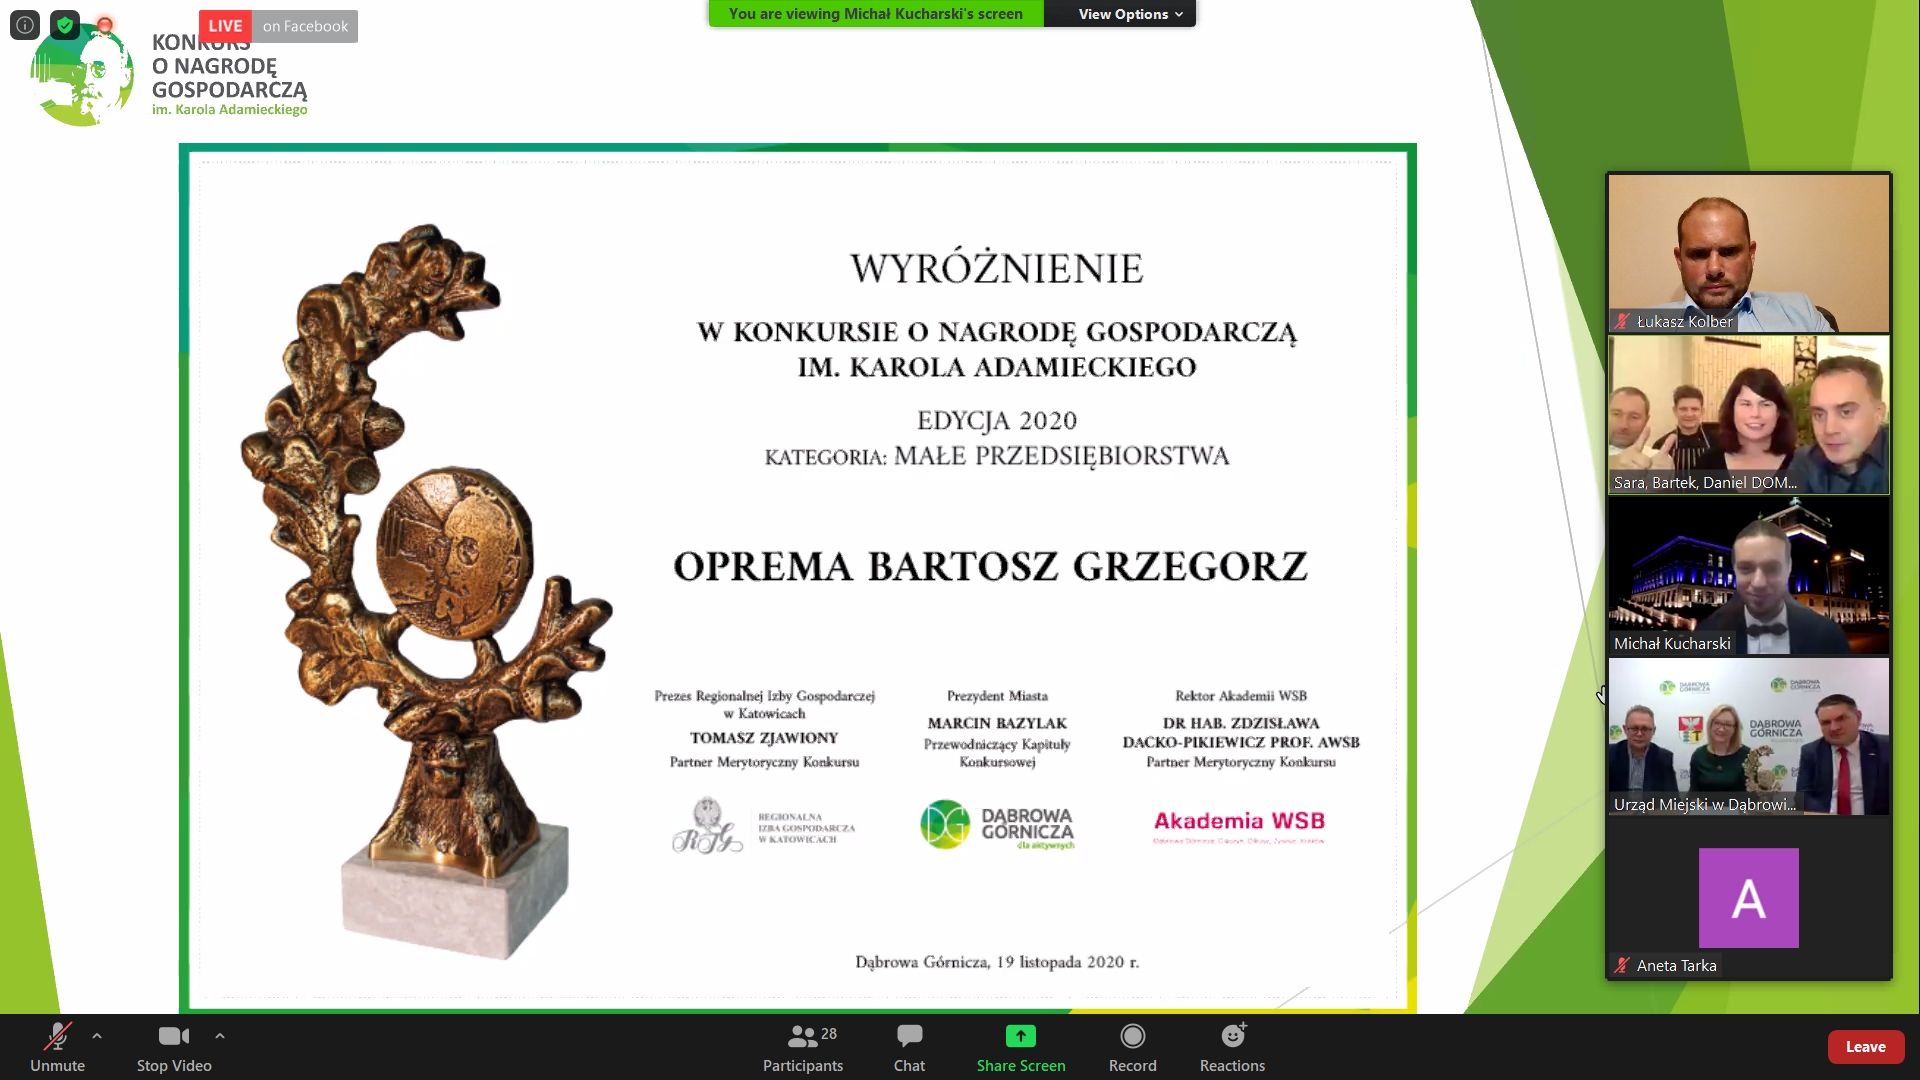Click 'KATEGORIA: MAŁE PRZEDSIĘBIORSTWA' text
Screen dimensions: 1920x1080
(997, 456)
